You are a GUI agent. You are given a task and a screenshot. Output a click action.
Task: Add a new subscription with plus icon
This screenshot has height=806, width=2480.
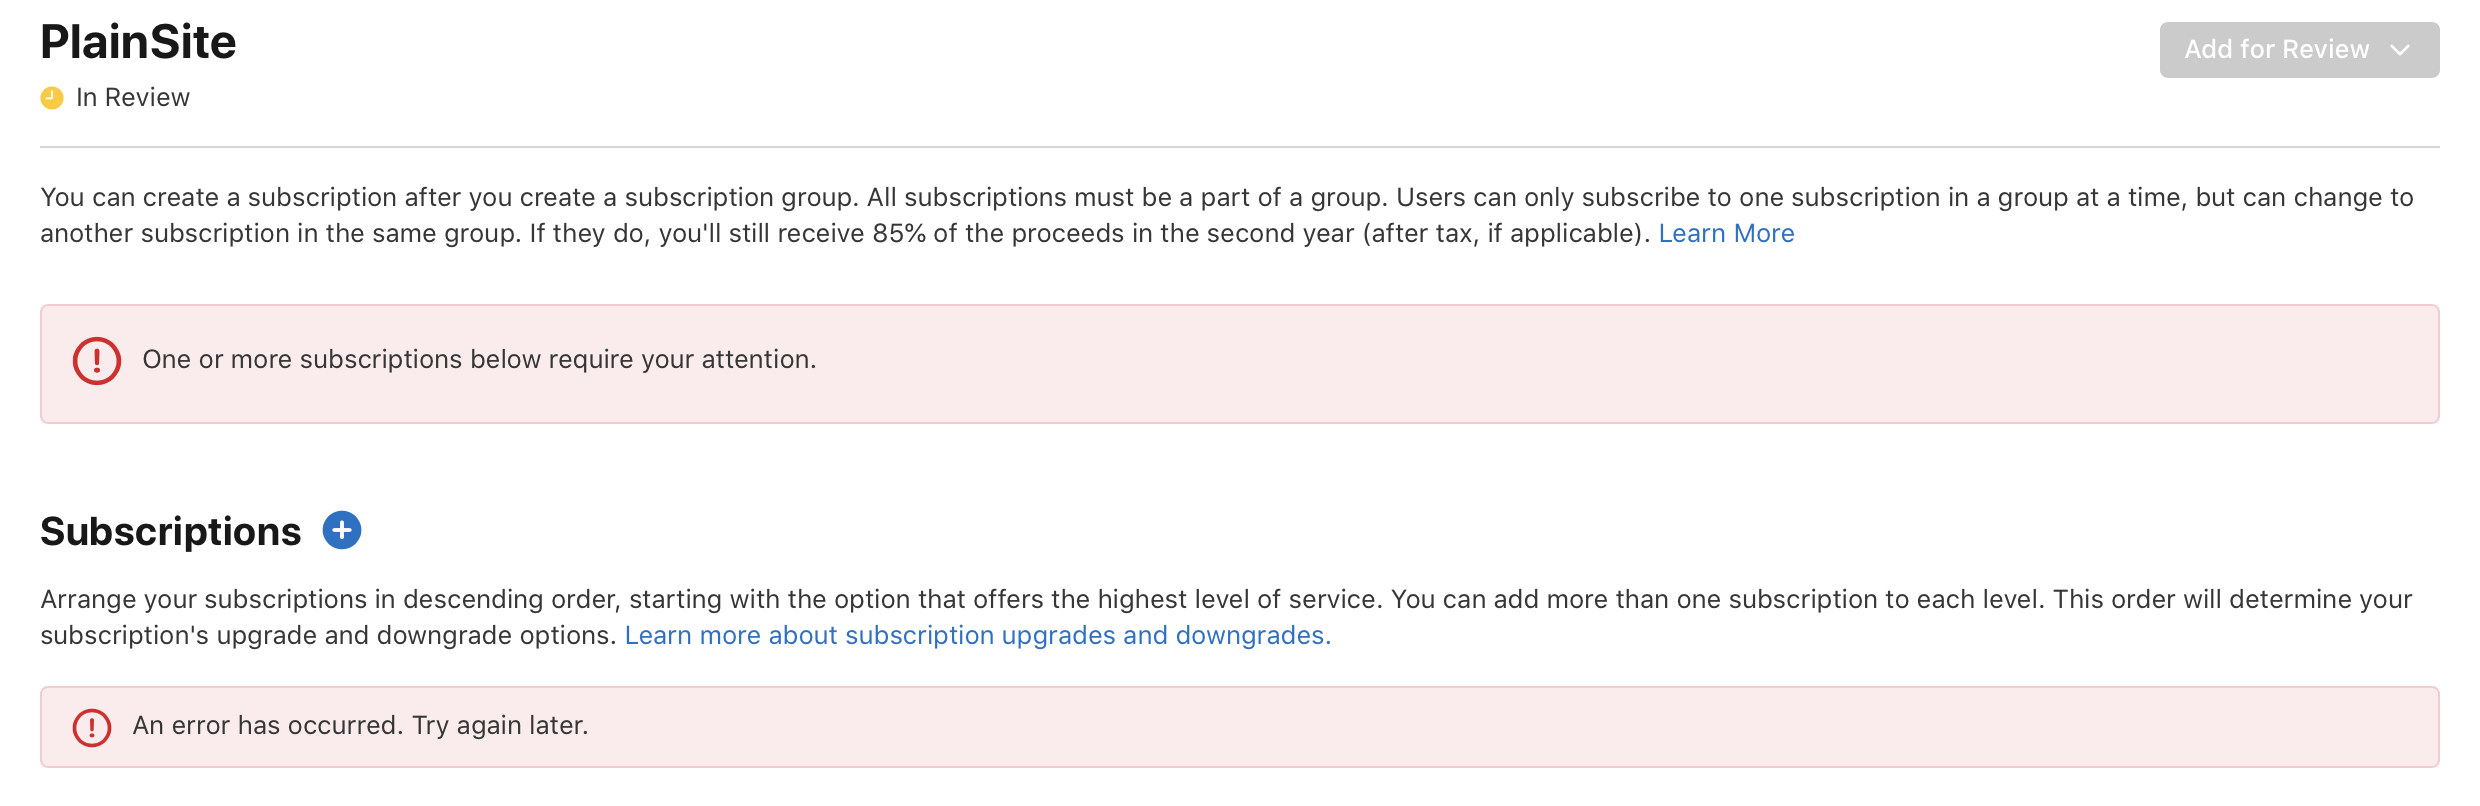click(x=342, y=530)
